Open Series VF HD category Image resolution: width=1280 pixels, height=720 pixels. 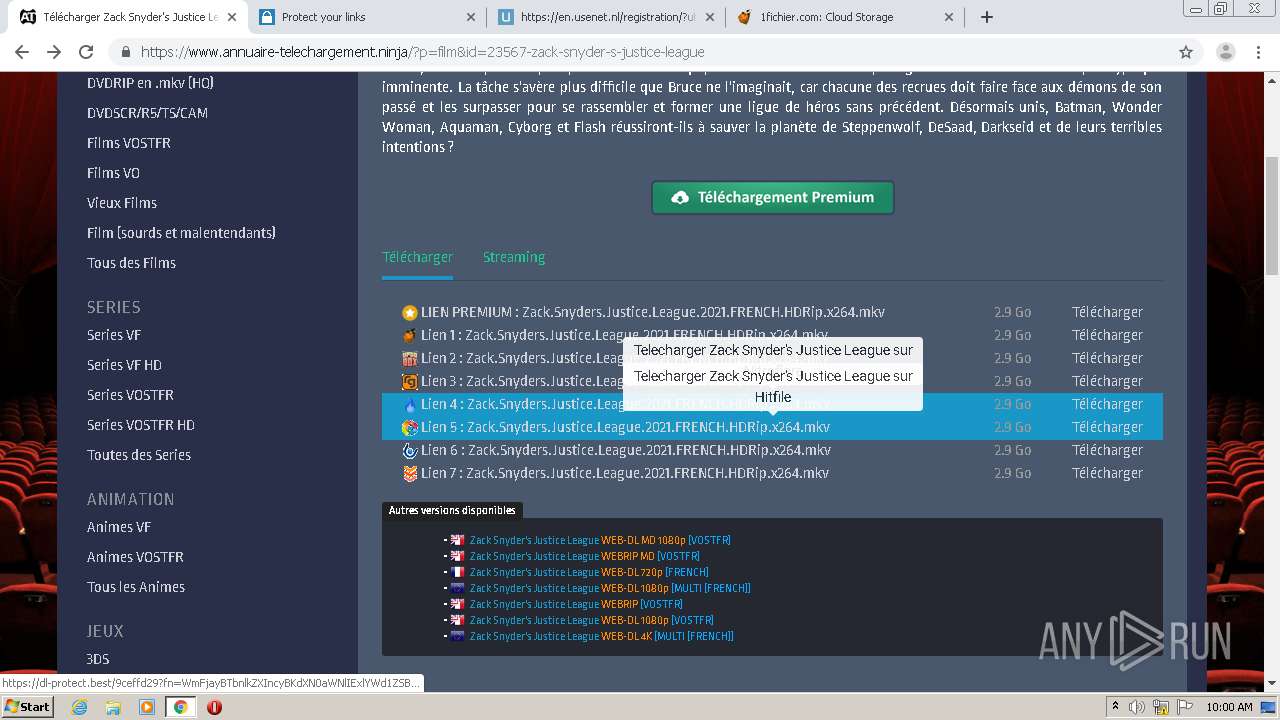point(124,365)
